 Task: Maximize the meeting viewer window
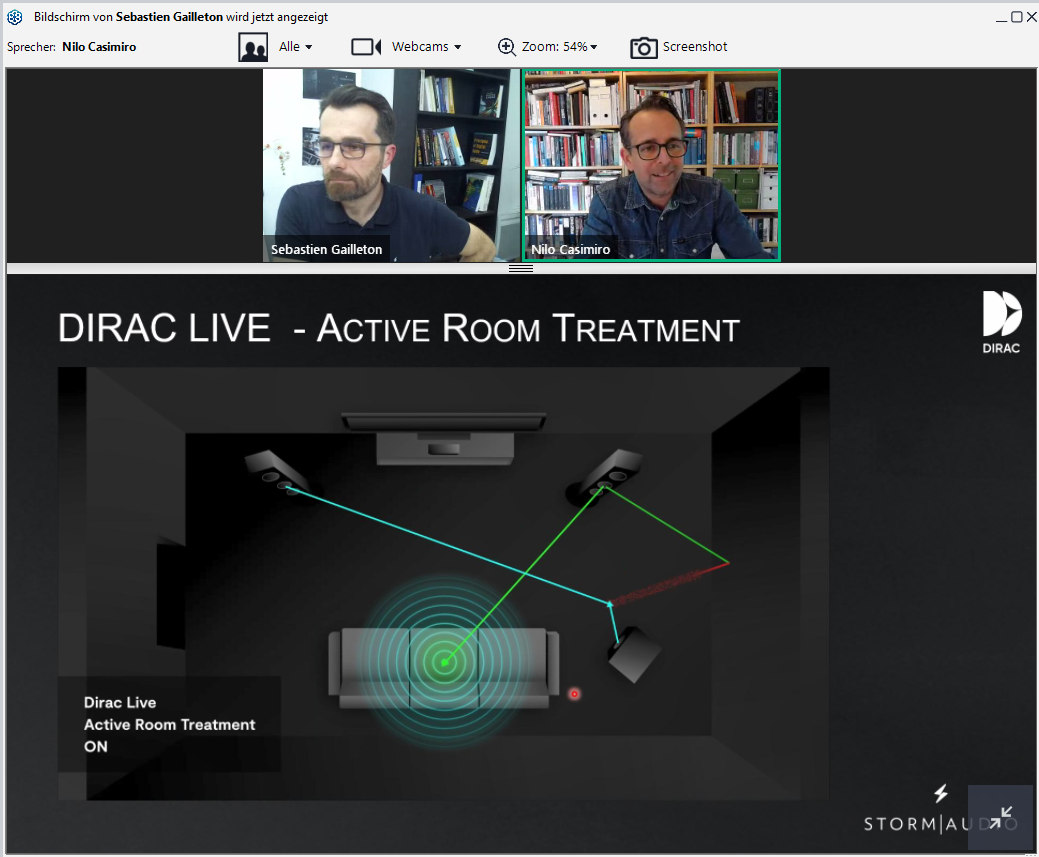point(1016,17)
